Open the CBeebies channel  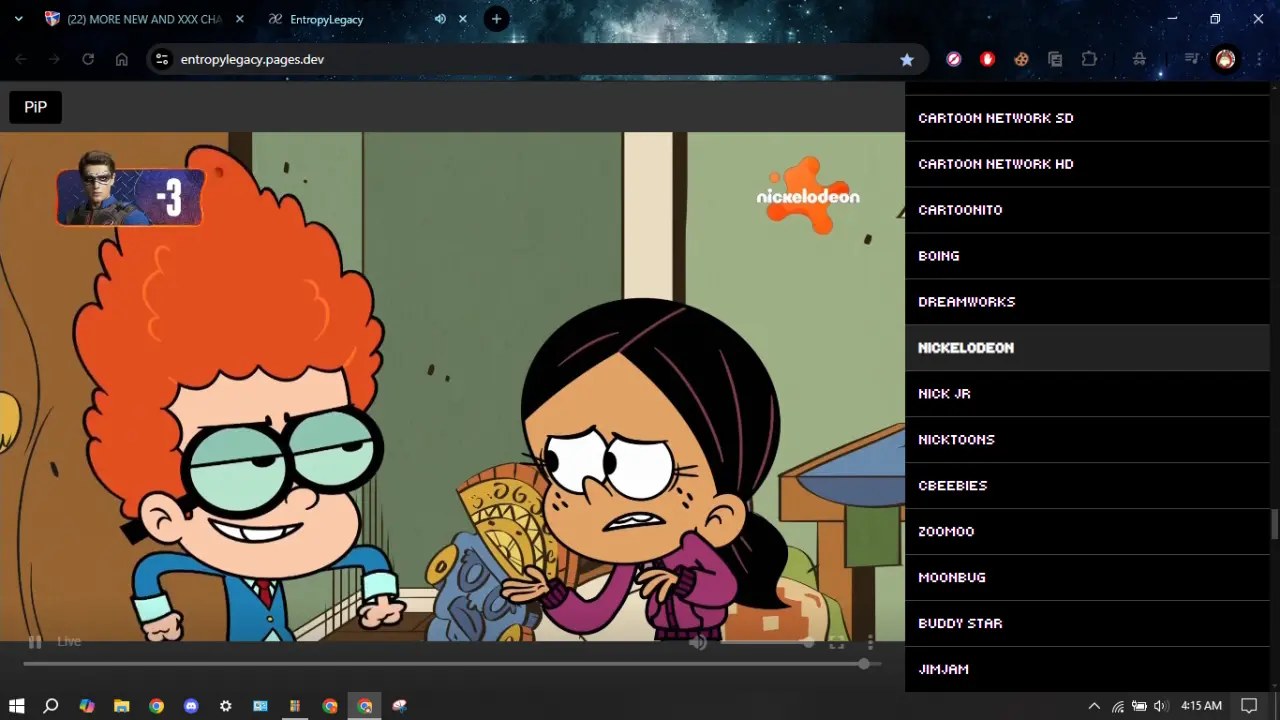1087,486
